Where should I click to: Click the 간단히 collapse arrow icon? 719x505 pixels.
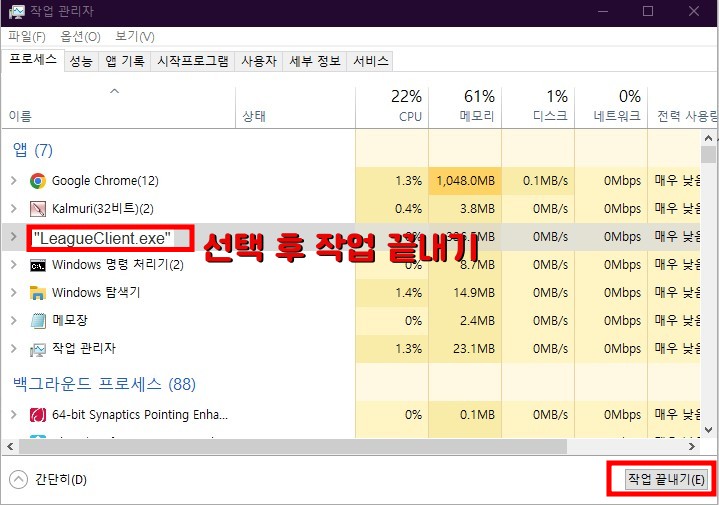(x=18, y=480)
